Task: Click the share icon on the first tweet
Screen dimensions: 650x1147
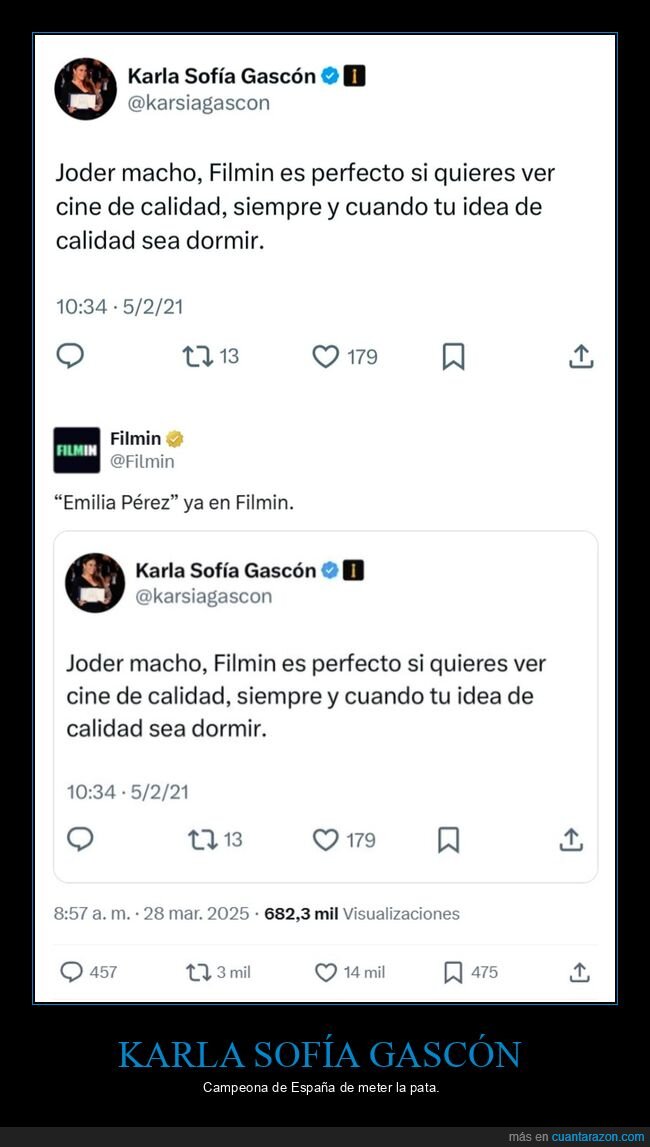Action: [581, 356]
